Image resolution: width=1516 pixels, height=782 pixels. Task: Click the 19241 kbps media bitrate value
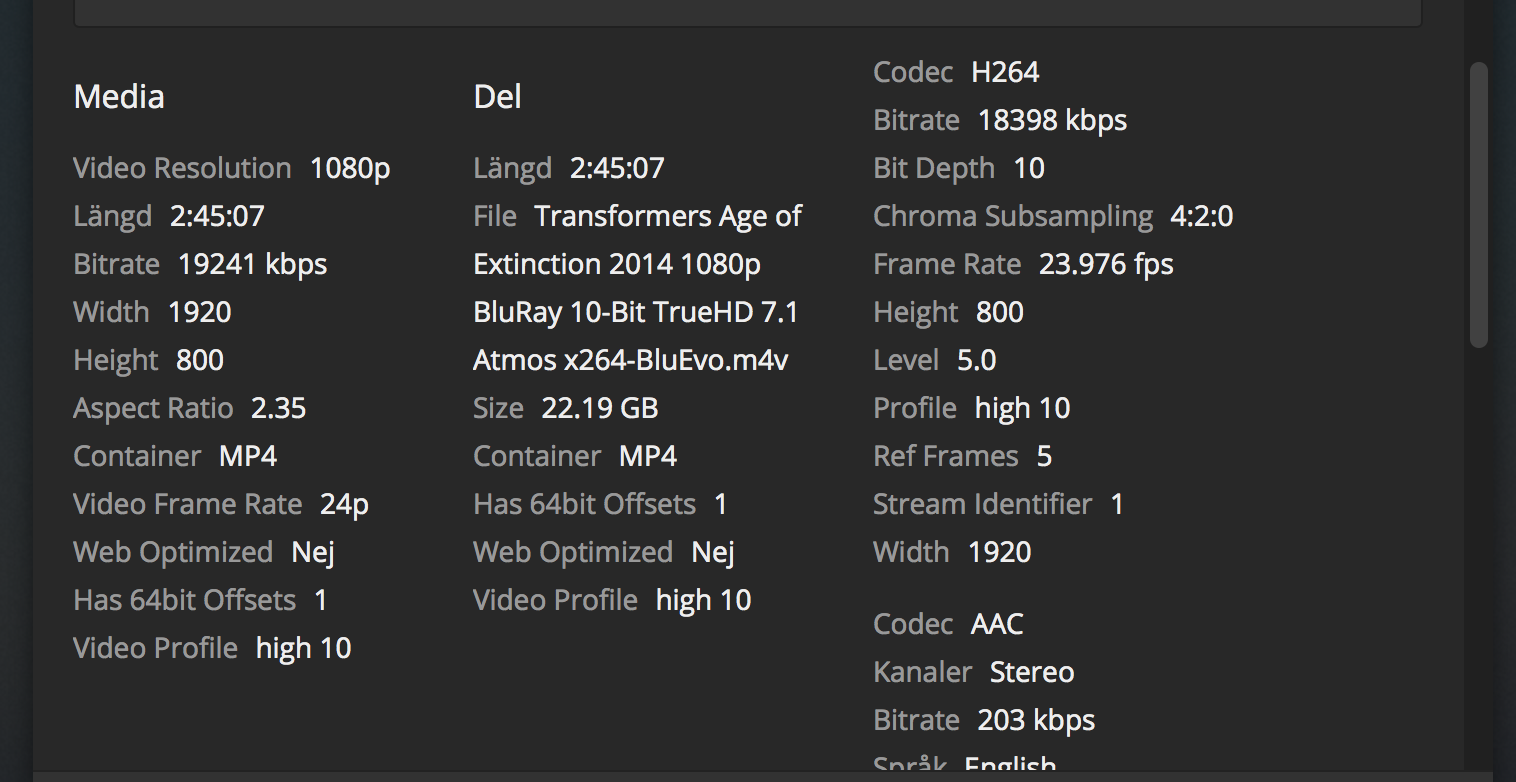252,264
